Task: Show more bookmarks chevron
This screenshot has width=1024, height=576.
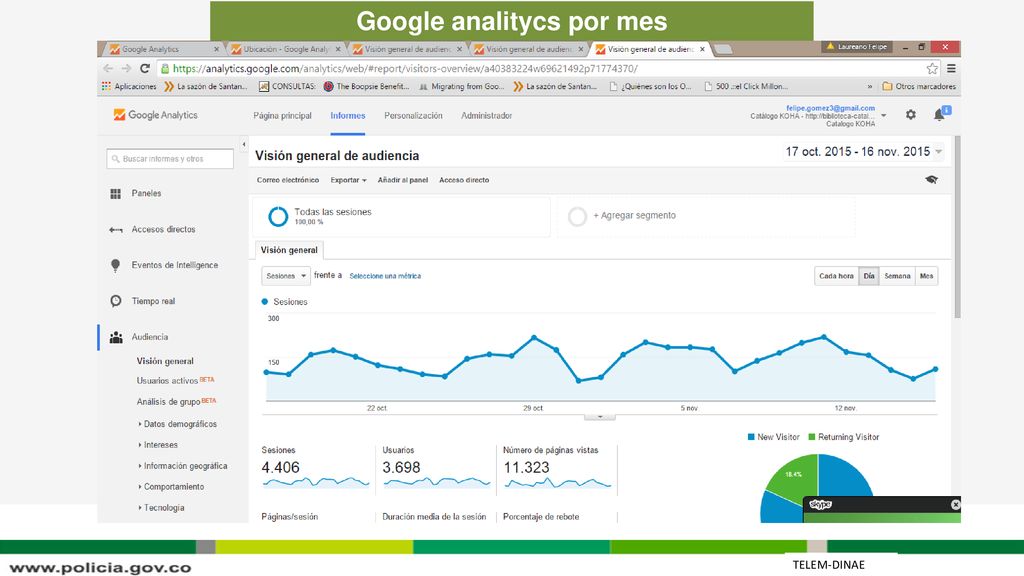Action: point(869,86)
